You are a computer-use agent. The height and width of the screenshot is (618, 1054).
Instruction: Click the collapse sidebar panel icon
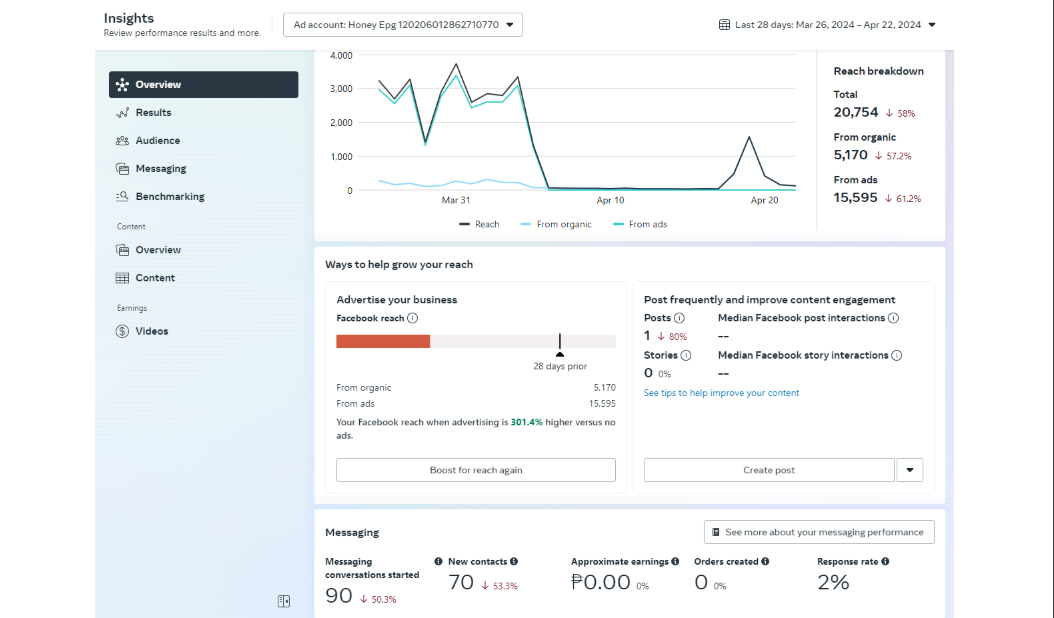[x=284, y=601]
